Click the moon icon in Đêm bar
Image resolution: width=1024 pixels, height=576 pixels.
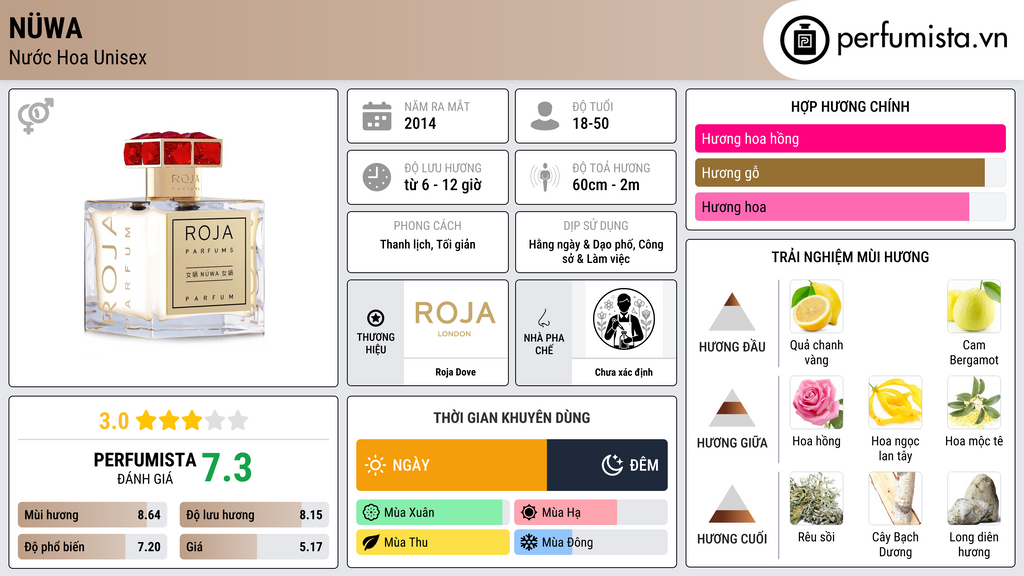tap(612, 465)
